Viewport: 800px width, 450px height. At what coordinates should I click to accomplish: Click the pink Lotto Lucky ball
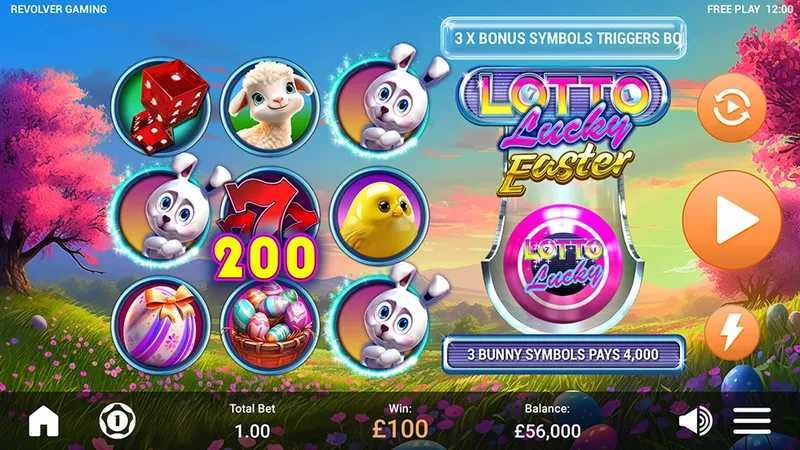click(x=563, y=263)
